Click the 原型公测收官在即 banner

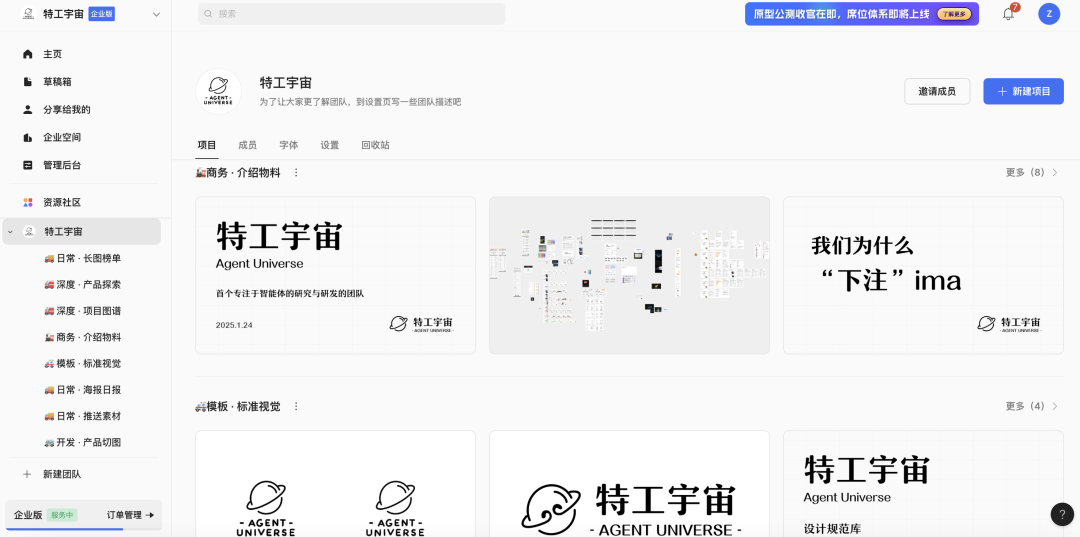coord(862,14)
